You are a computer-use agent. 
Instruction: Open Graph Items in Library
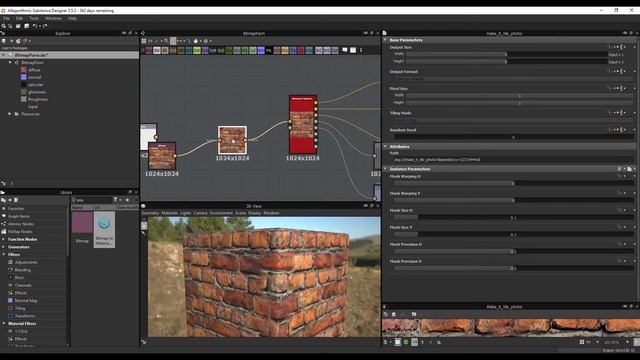(19, 216)
